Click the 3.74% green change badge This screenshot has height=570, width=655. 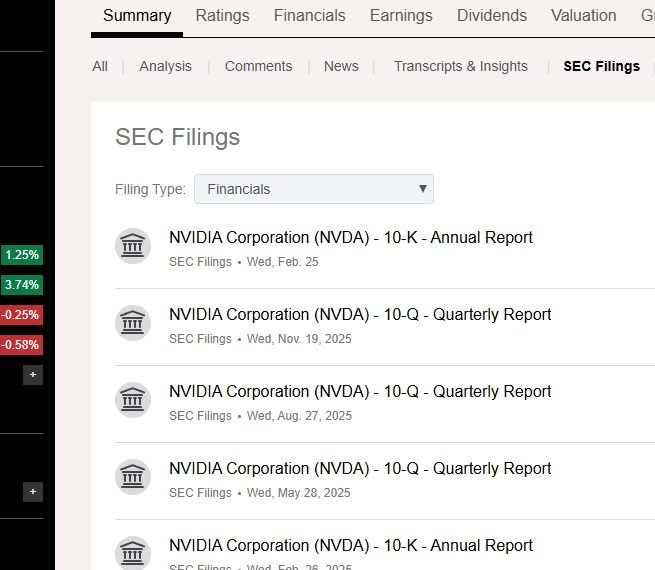(x=22, y=285)
